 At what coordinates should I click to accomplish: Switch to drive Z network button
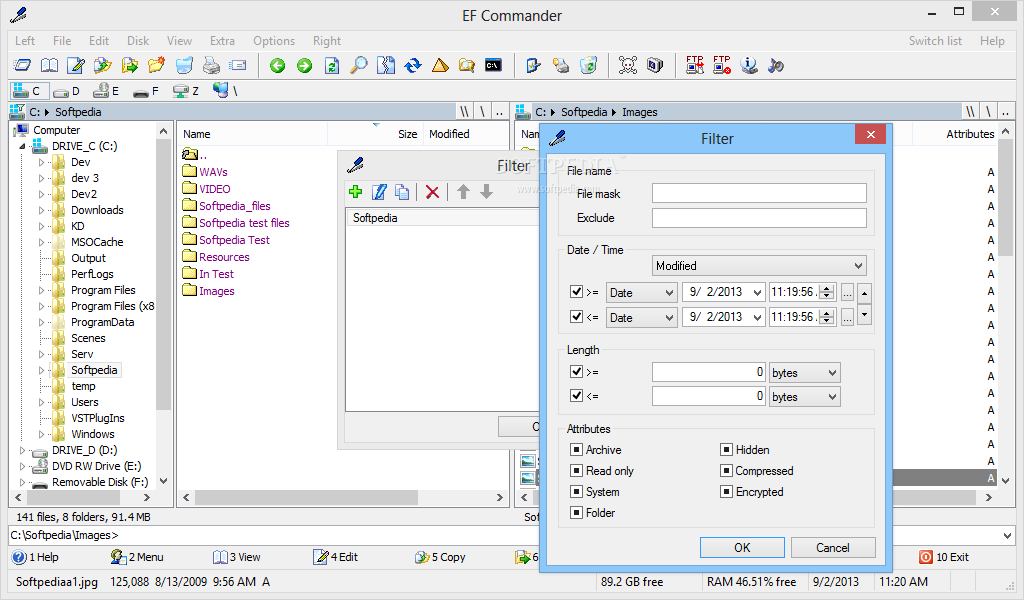point(185,91)
